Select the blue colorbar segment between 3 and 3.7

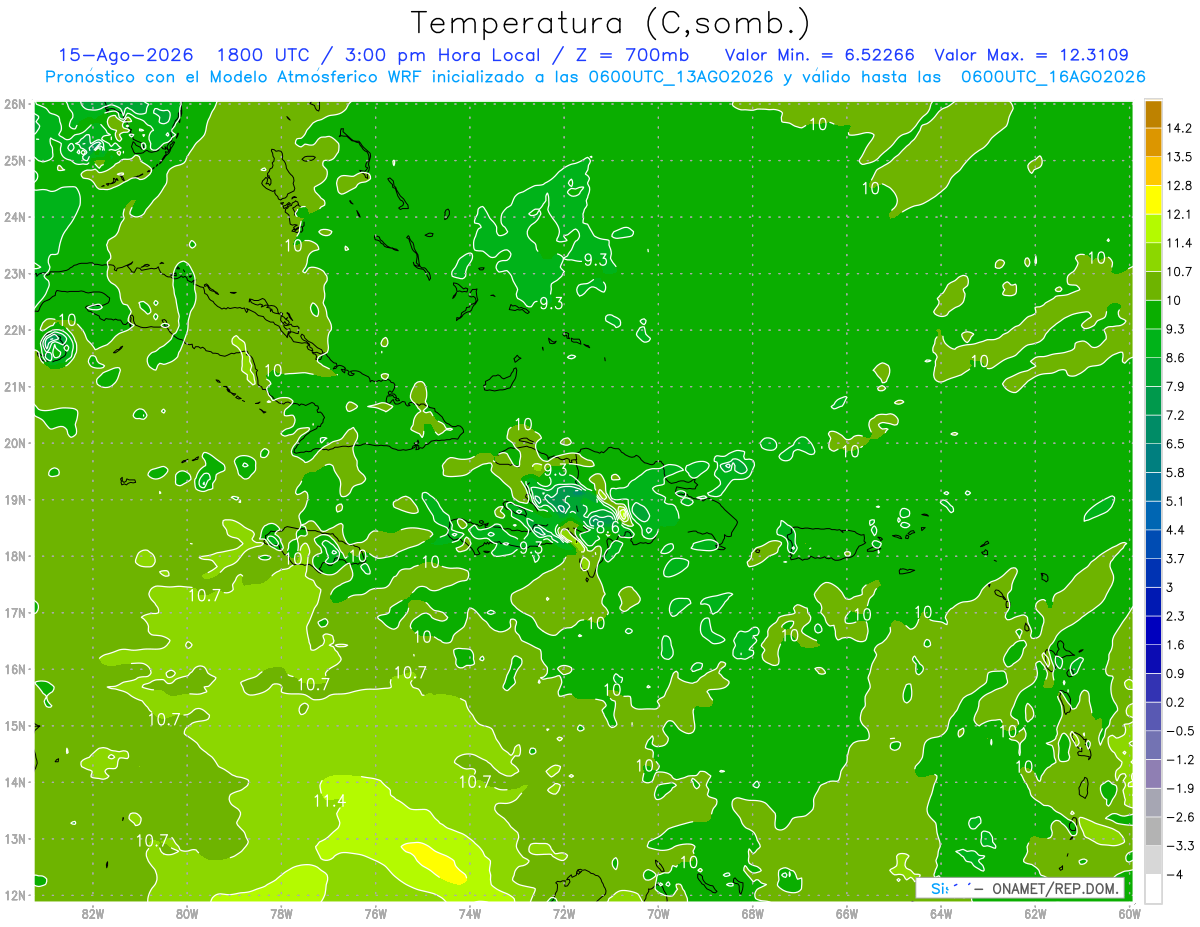click(x=1153, y=572)
